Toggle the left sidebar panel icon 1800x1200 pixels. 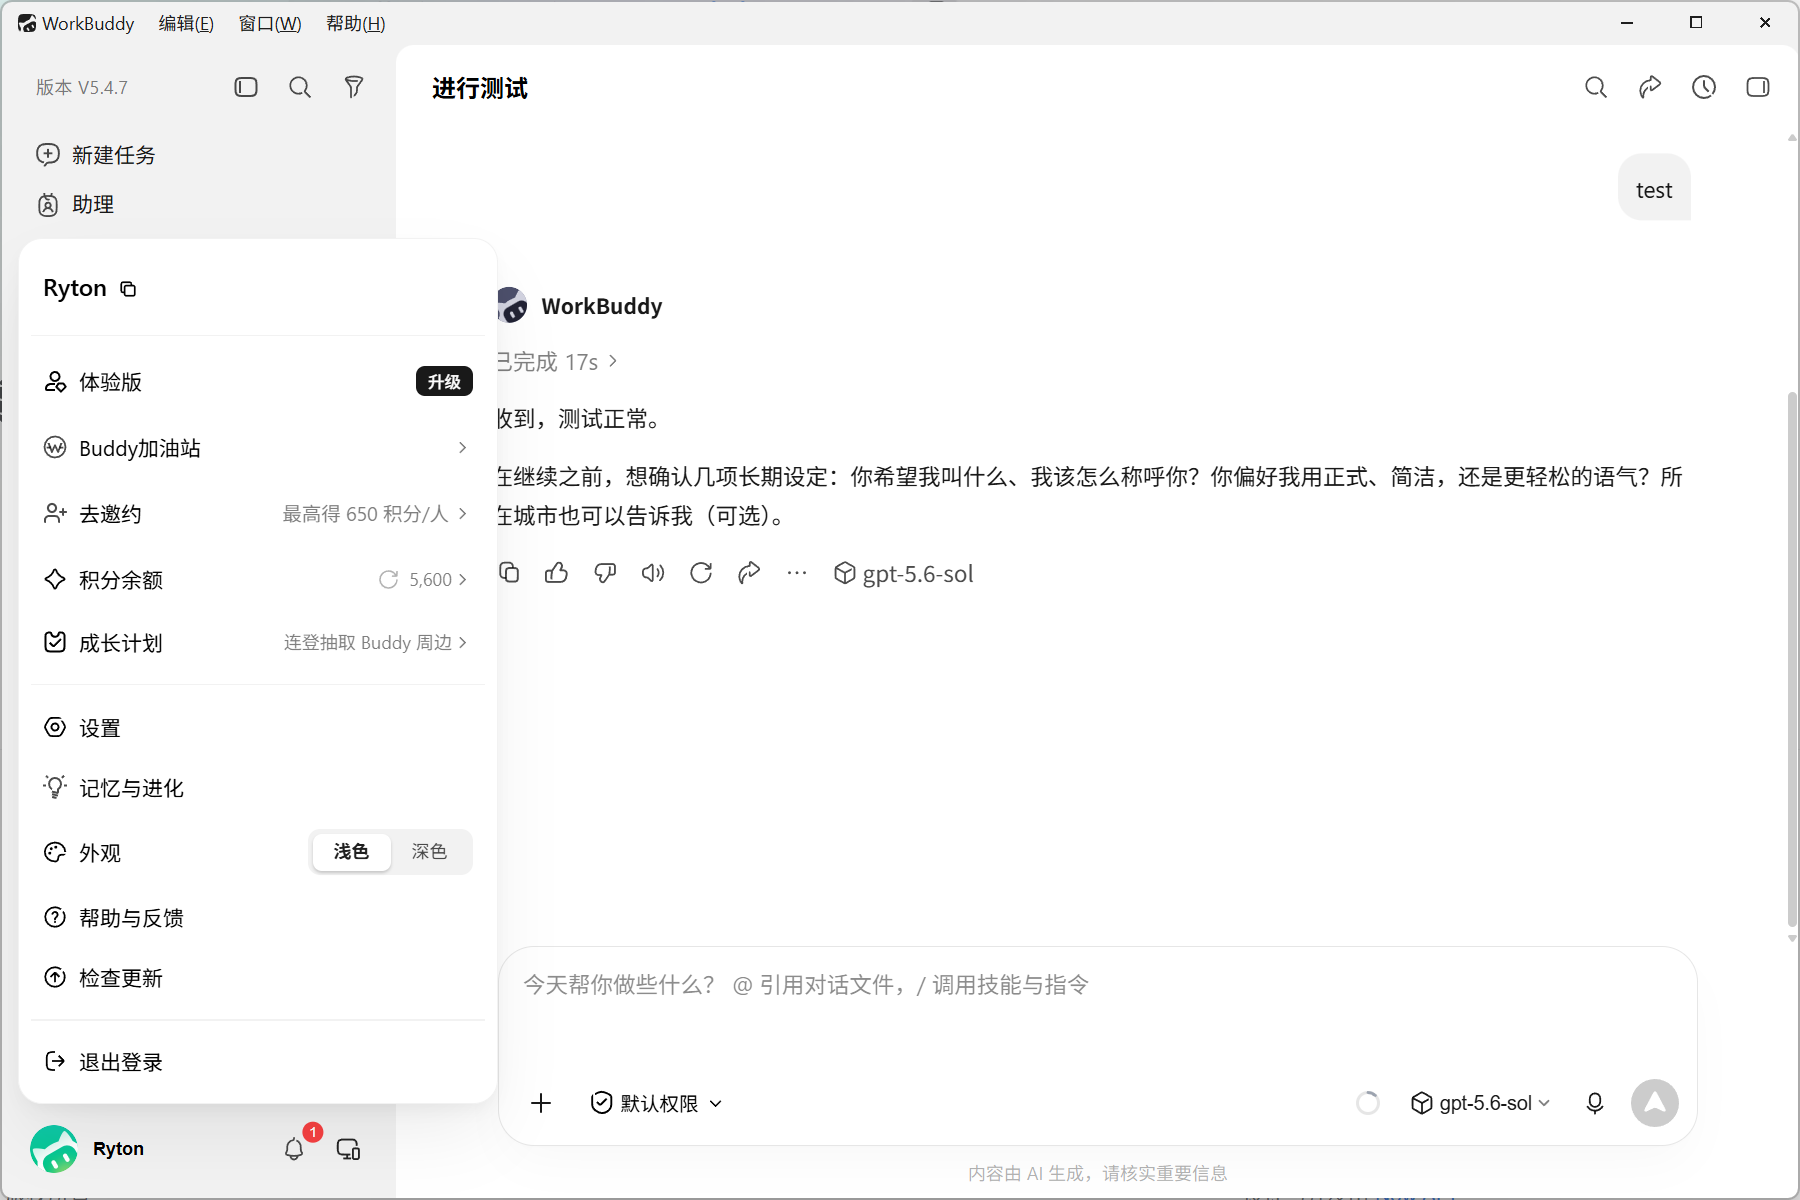coord(246,87)
